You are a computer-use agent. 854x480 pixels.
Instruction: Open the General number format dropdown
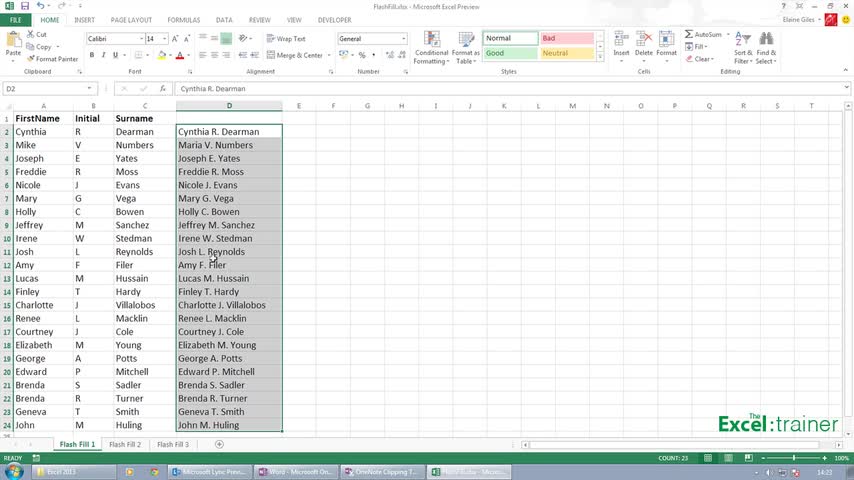point(404,39)
